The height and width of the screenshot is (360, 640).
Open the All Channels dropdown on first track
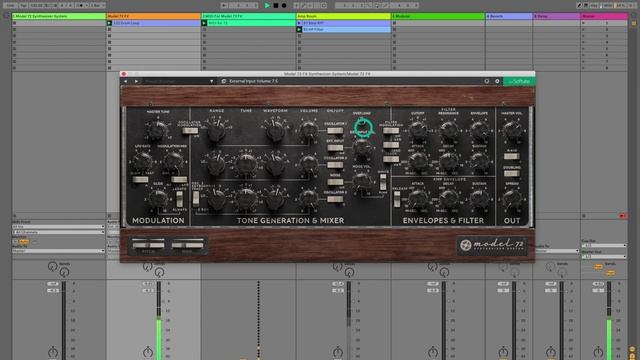click(x=58, y=232)
